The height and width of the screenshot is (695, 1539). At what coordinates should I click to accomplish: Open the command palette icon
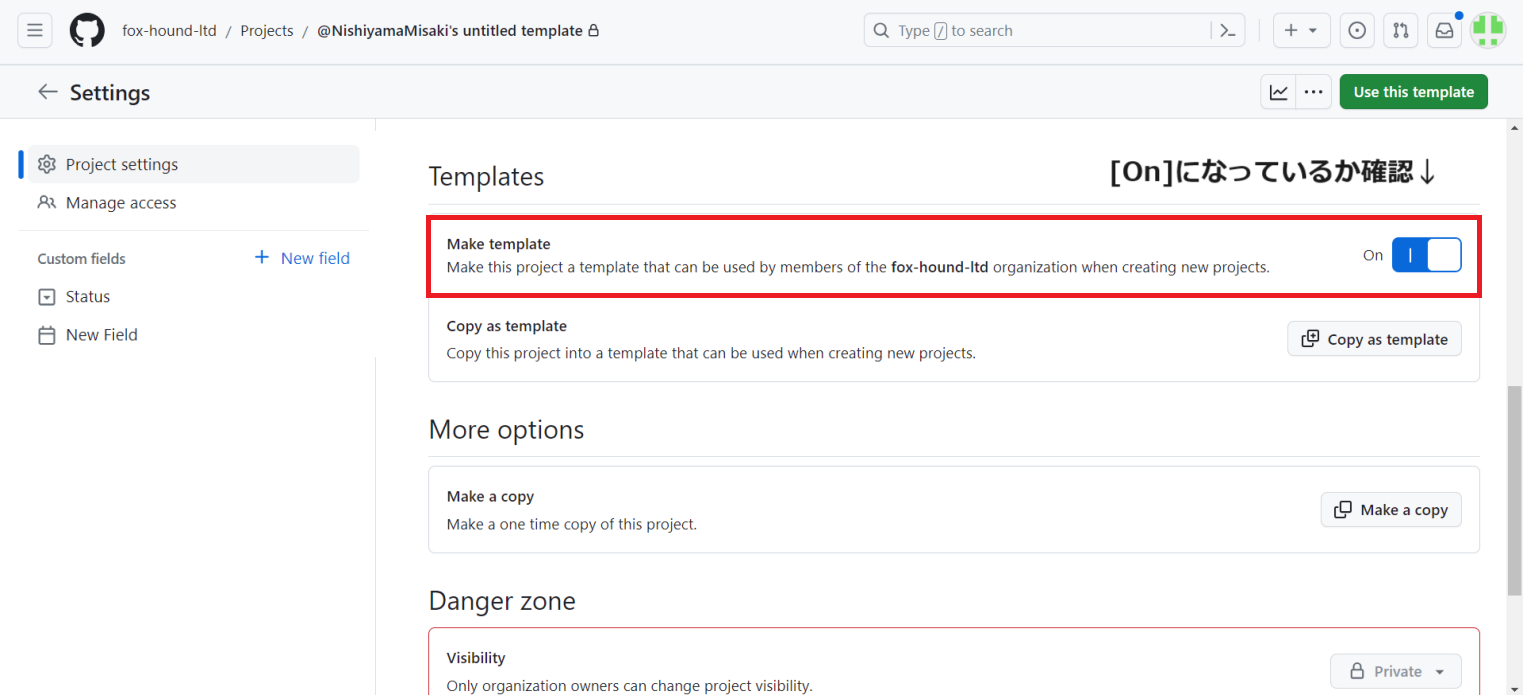(1228, 31)
